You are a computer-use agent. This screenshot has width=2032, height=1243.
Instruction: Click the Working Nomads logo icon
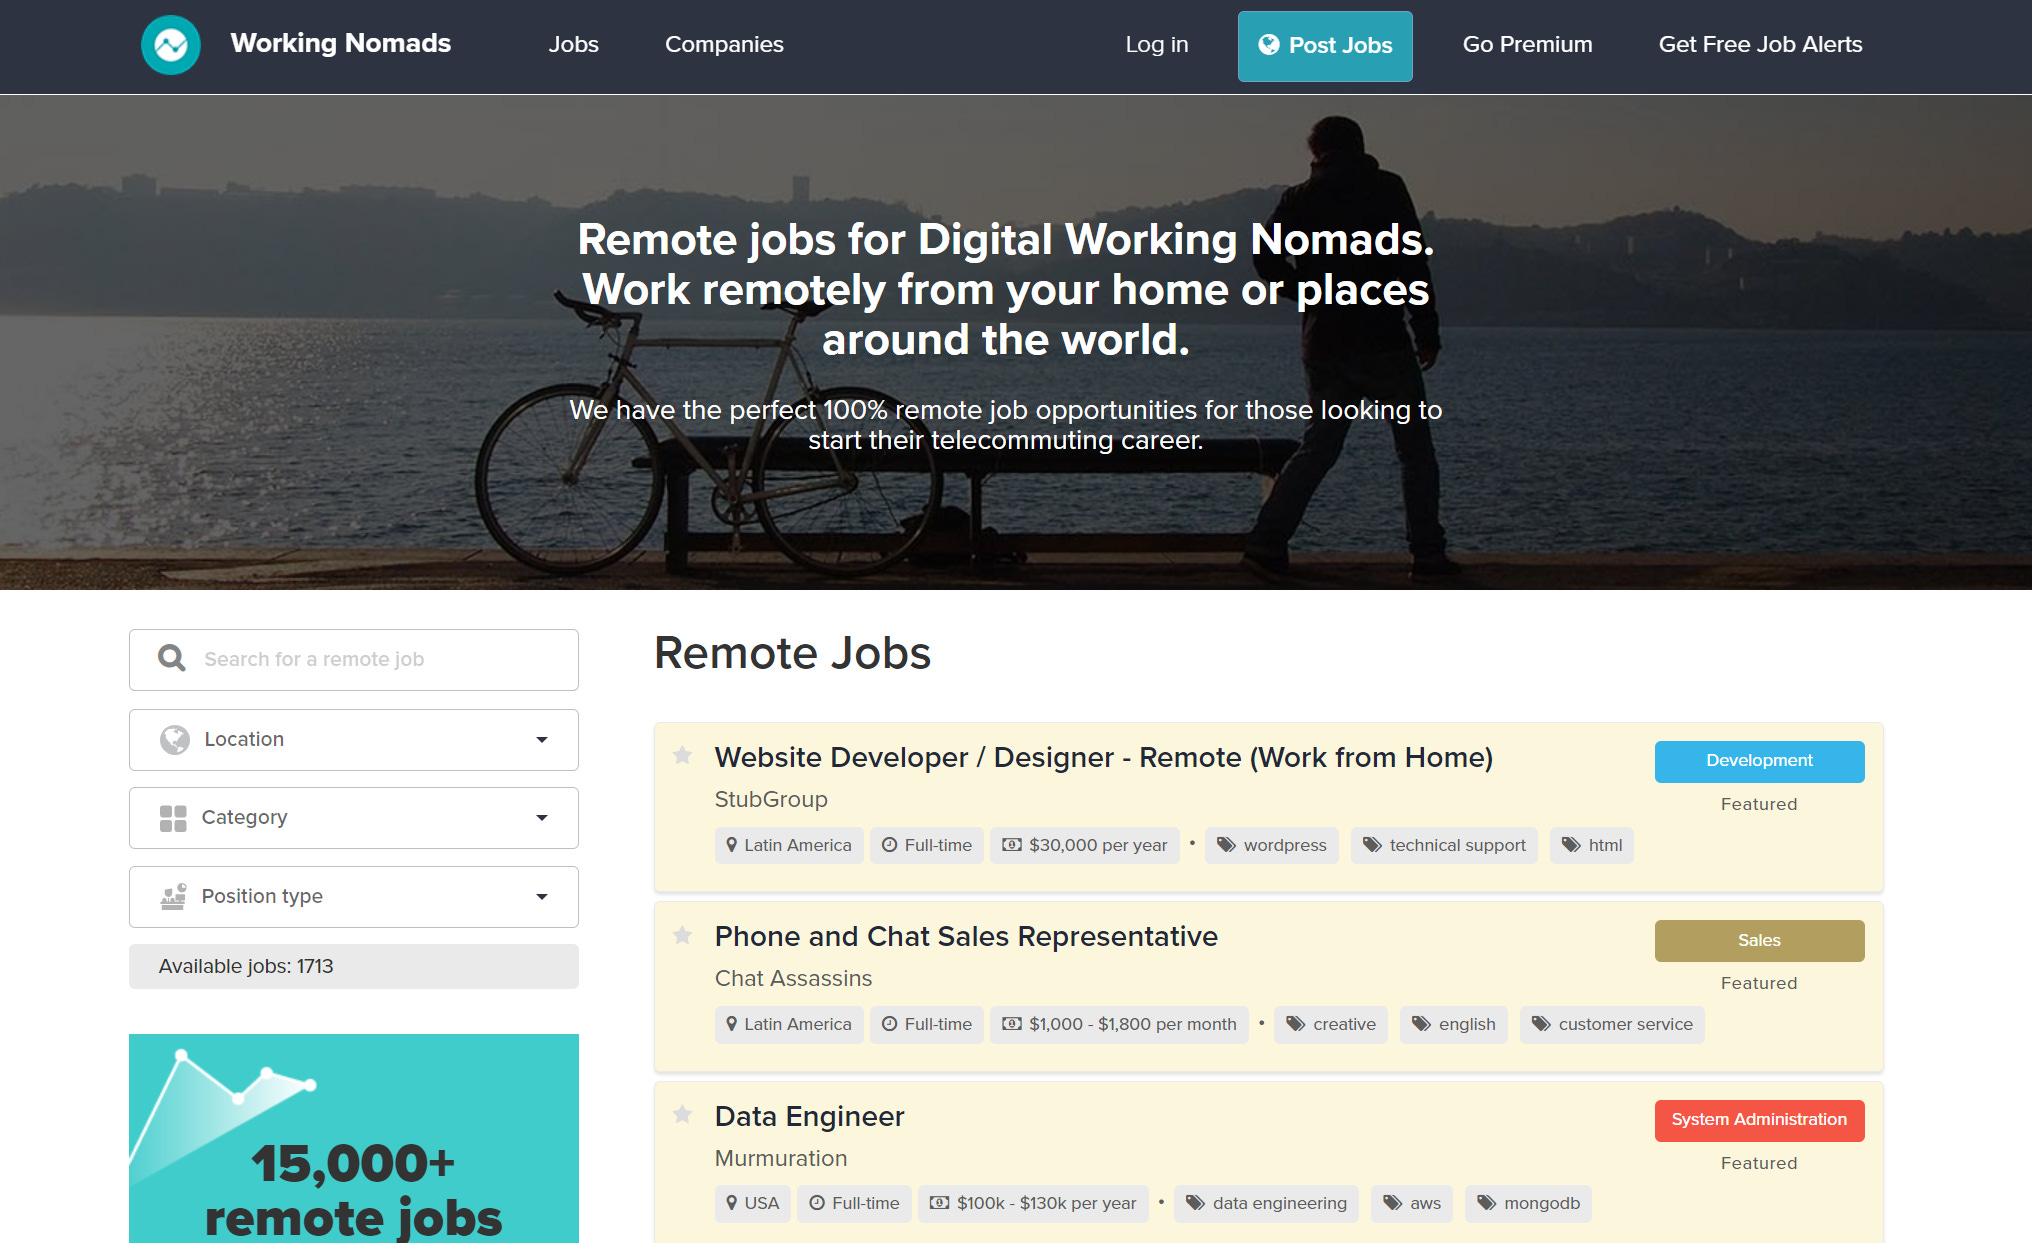(171, 45)
